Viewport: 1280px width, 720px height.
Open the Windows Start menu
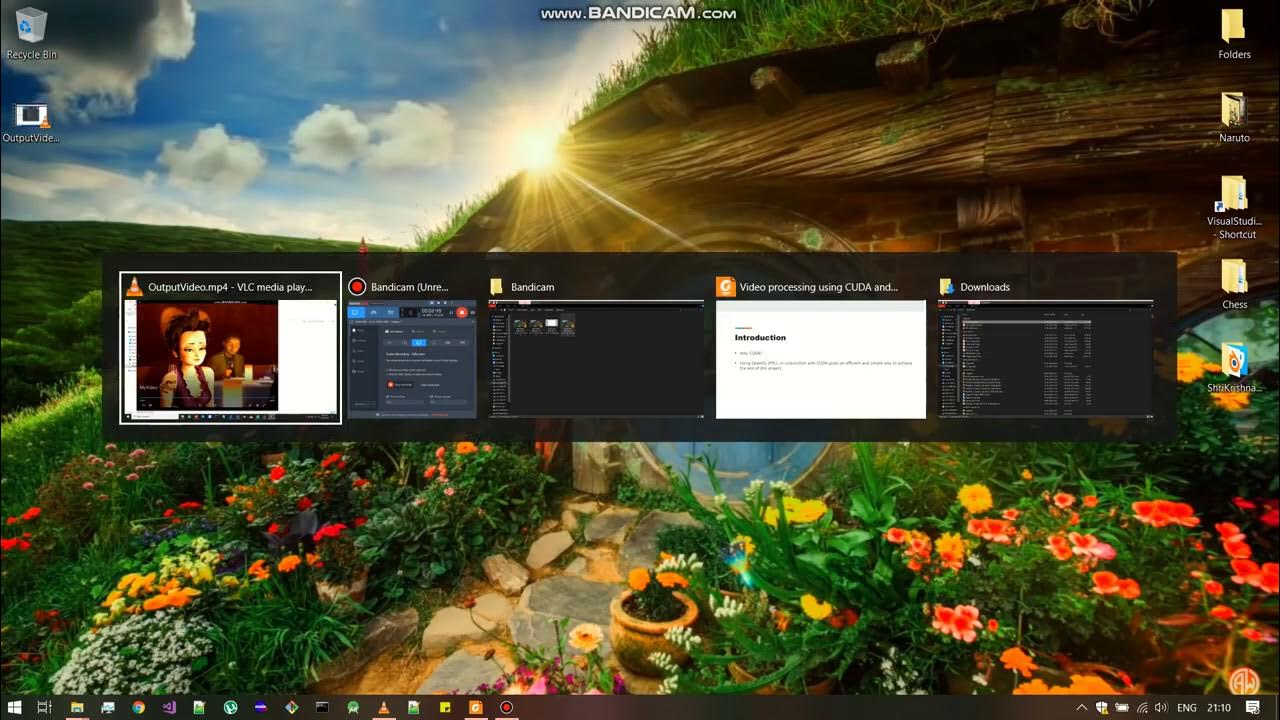click(15, 707)
